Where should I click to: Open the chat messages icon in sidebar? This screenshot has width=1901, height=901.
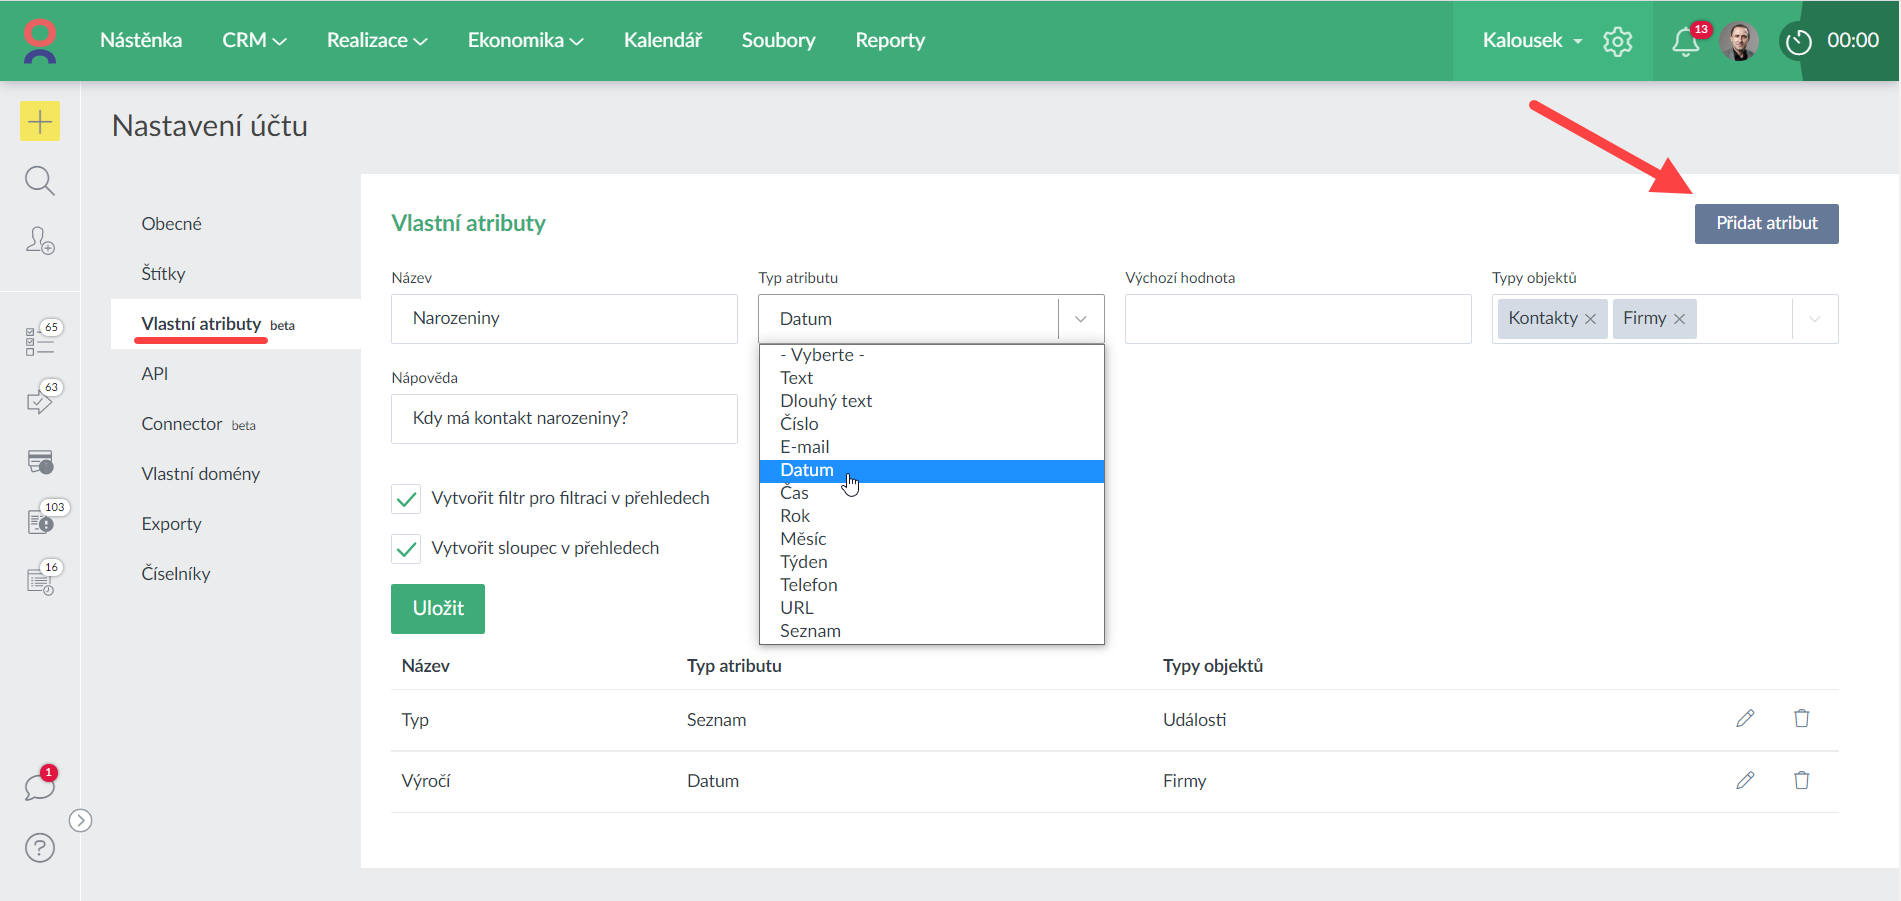coord(39,787)
